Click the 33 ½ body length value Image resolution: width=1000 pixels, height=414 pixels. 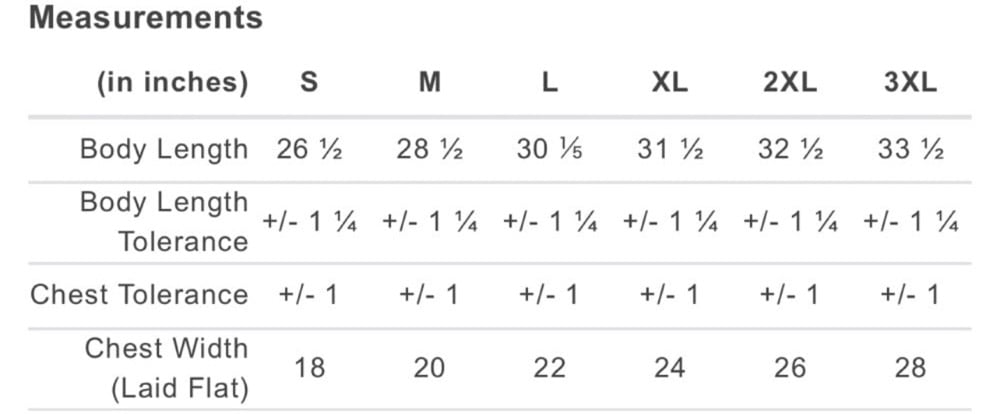point(910,150)
